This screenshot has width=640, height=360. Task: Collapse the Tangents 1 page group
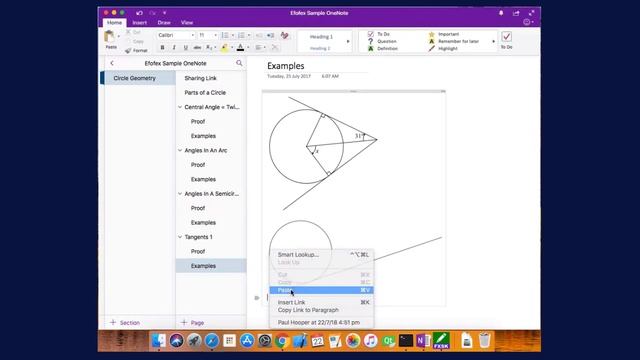tap(180, 237)
